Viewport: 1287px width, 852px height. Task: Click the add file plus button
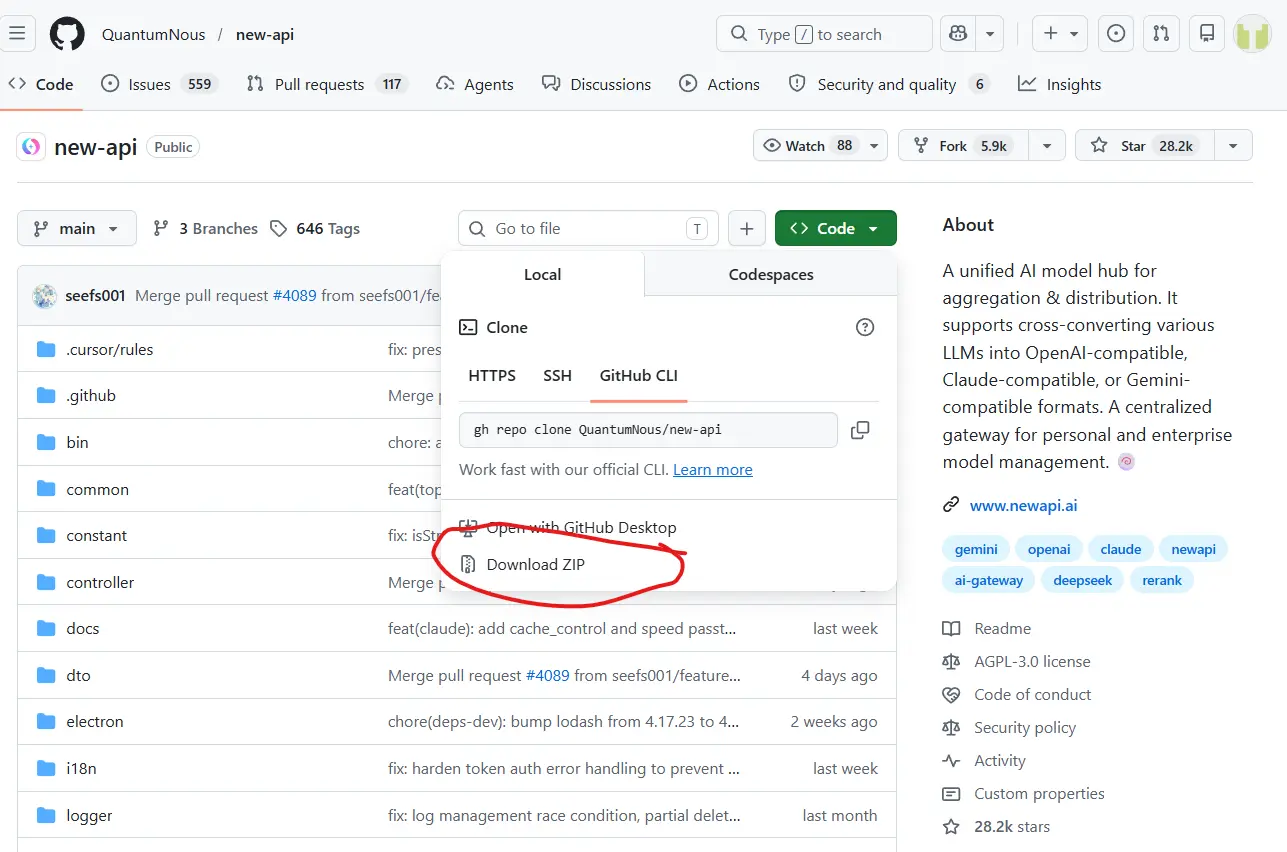click(746, 228)
